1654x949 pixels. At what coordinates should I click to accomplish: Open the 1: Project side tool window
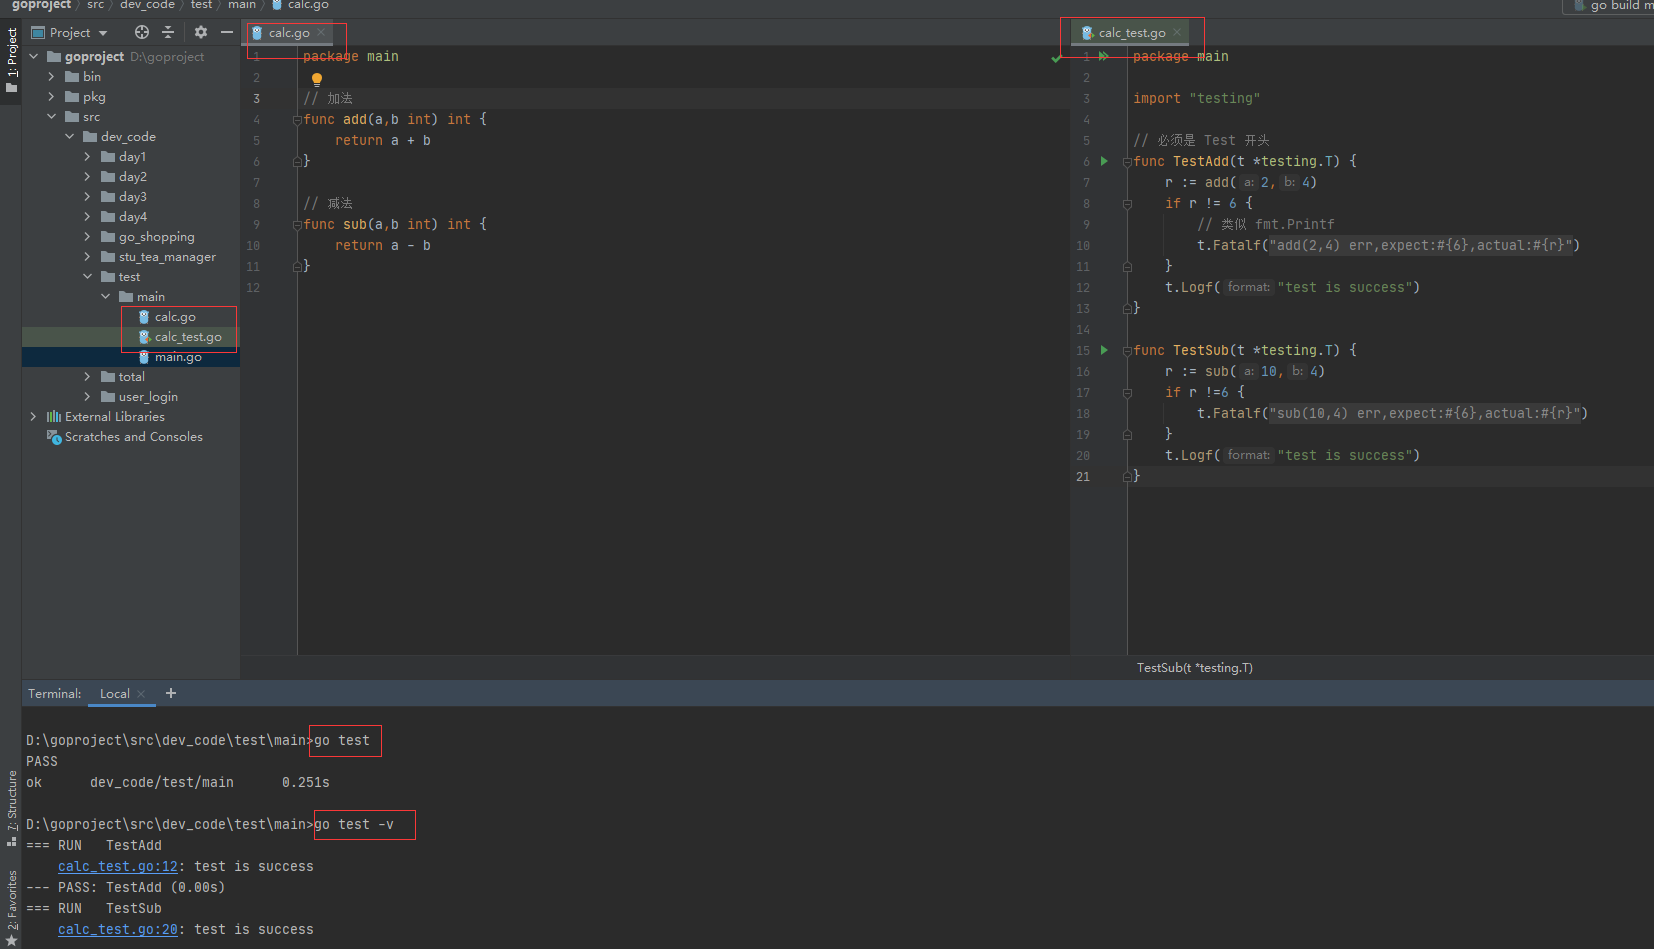point(11,60)
